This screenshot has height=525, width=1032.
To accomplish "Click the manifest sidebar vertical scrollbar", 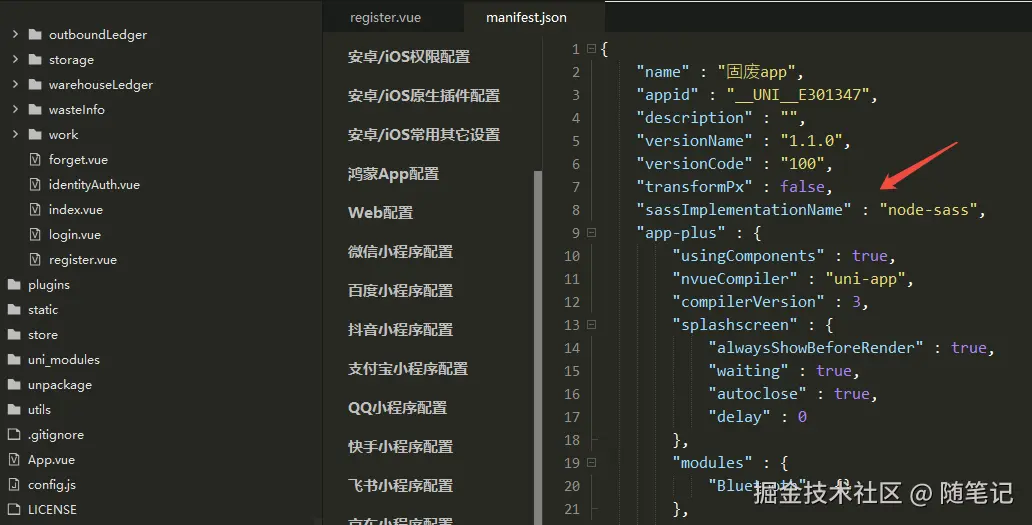I will pos(538,347).
